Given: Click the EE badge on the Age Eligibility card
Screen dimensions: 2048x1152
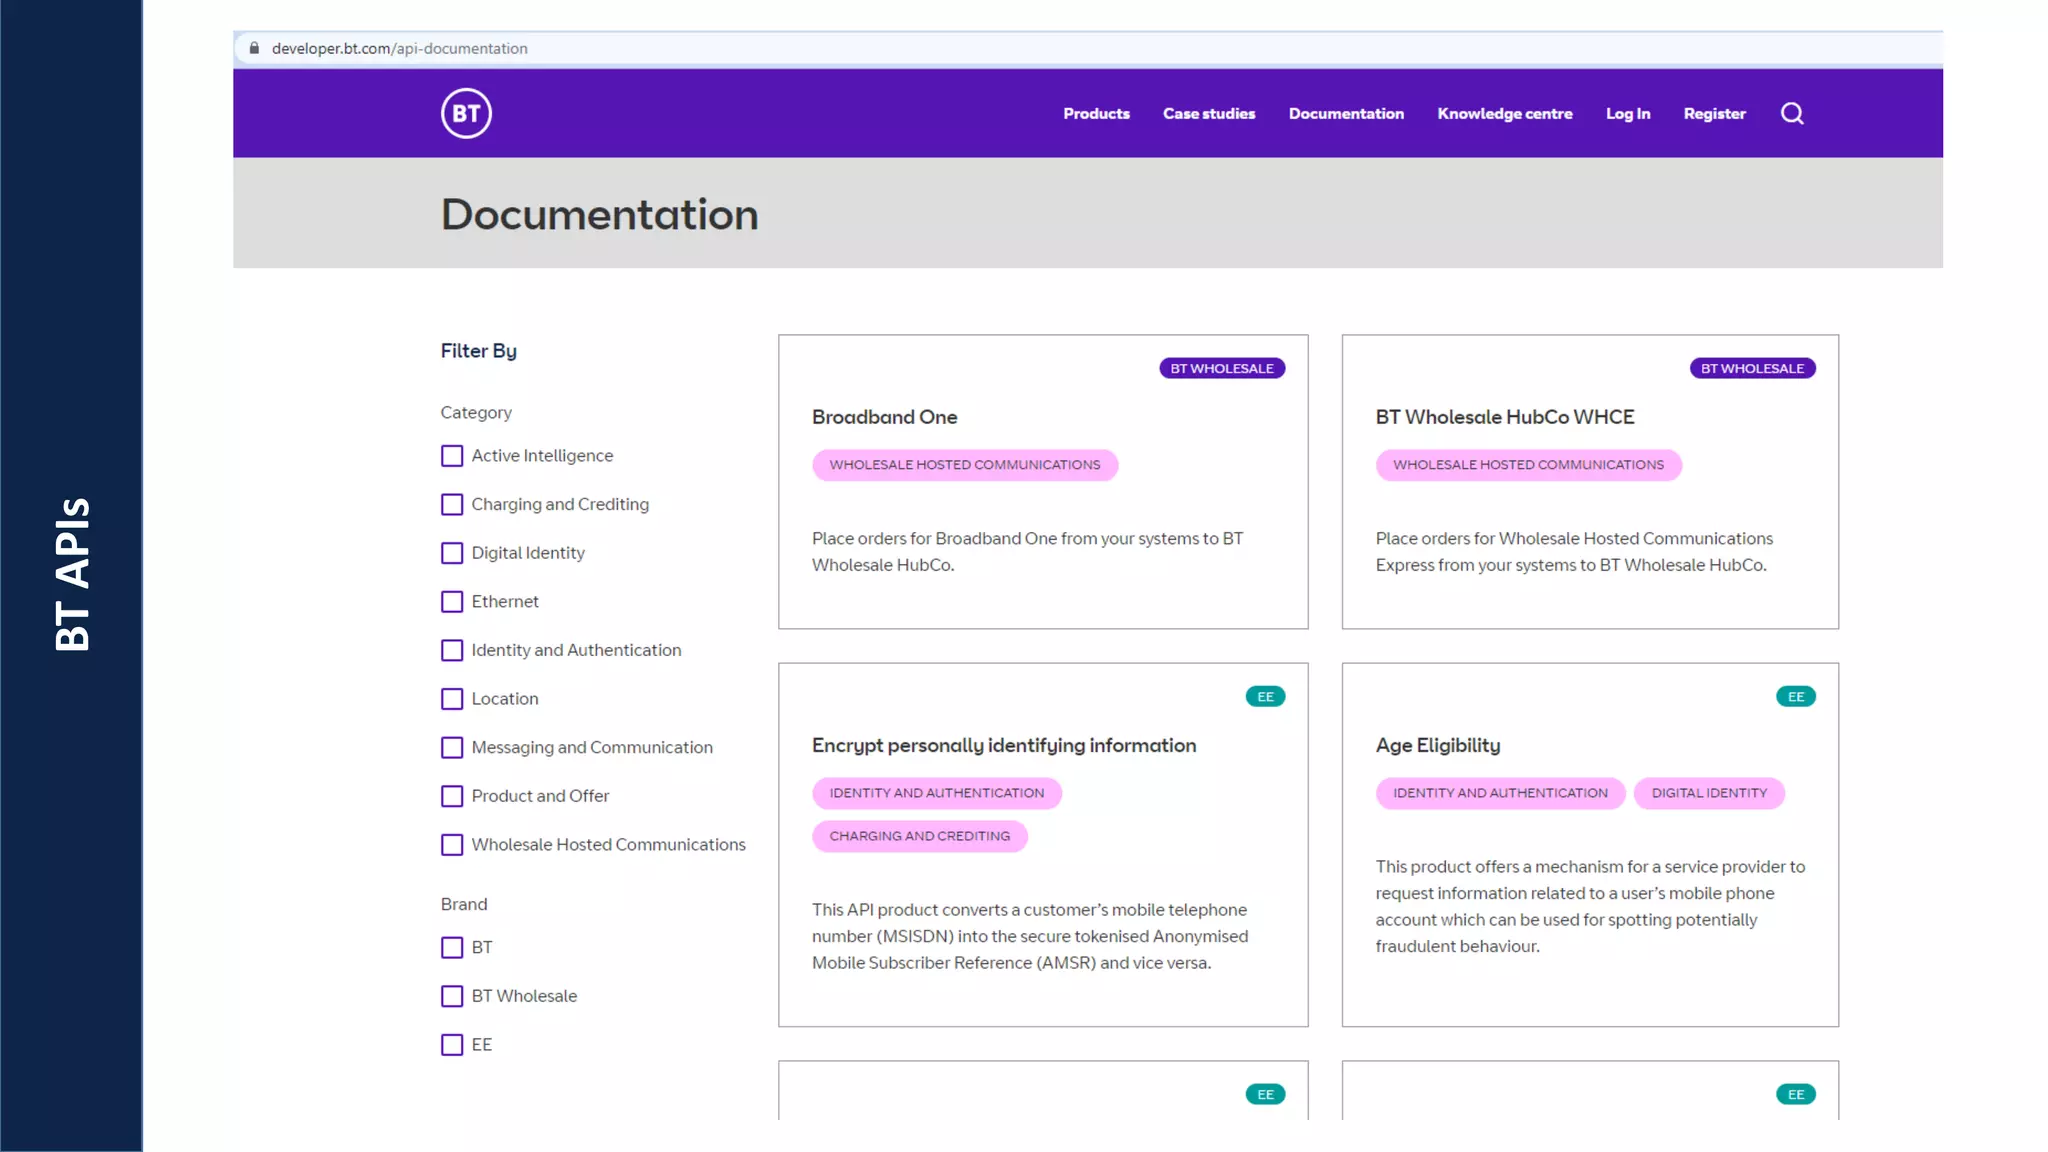Looking at the screenshot, I should (1795, 696).
